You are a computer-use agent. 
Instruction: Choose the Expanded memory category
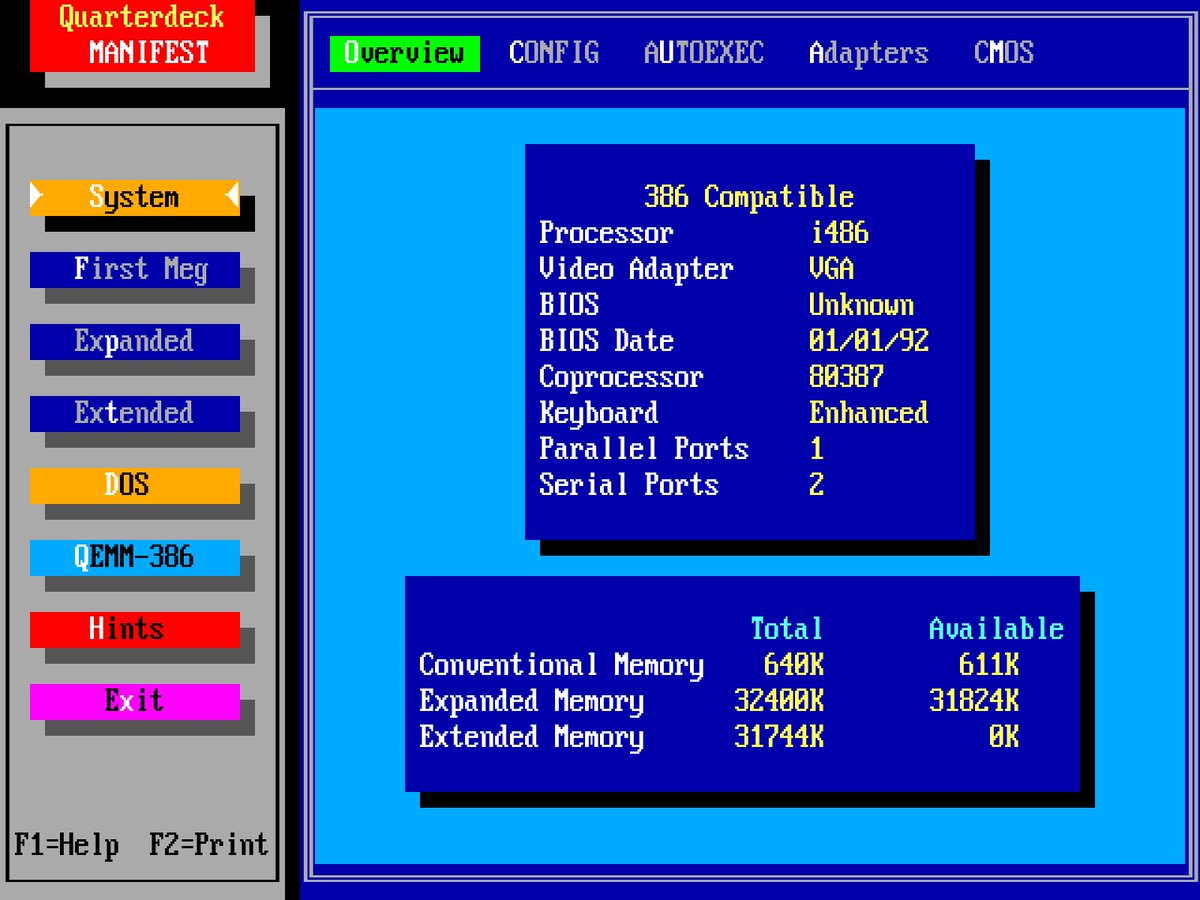(135, 342)
